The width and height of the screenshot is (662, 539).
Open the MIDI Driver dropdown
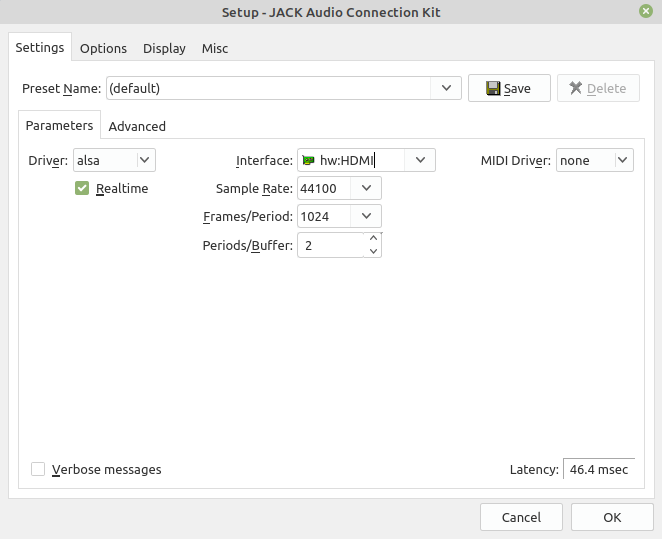(595, 160)
